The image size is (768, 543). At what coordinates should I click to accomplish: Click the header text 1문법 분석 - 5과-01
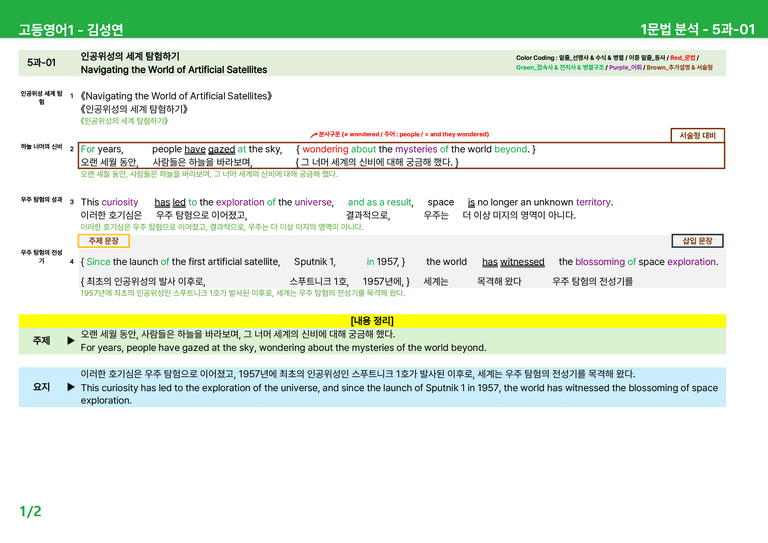click(697, 29)
